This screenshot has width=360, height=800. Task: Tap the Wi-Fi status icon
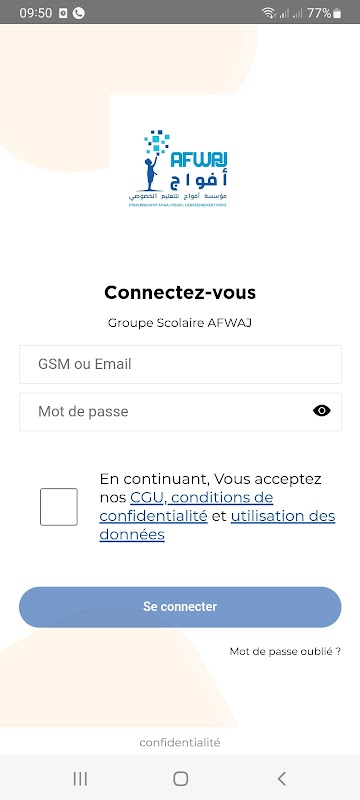coord(268,13)
